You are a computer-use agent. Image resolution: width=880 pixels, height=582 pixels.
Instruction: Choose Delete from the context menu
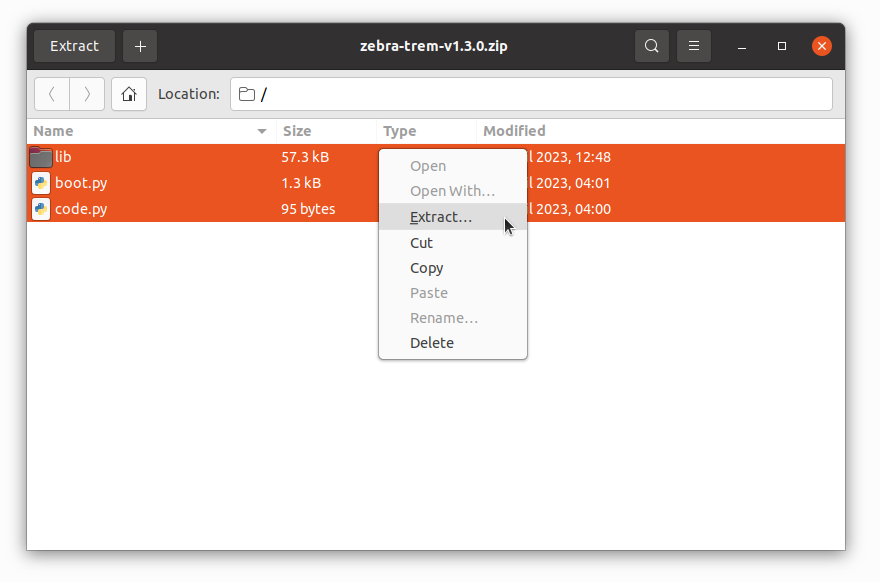pos(432,343)
